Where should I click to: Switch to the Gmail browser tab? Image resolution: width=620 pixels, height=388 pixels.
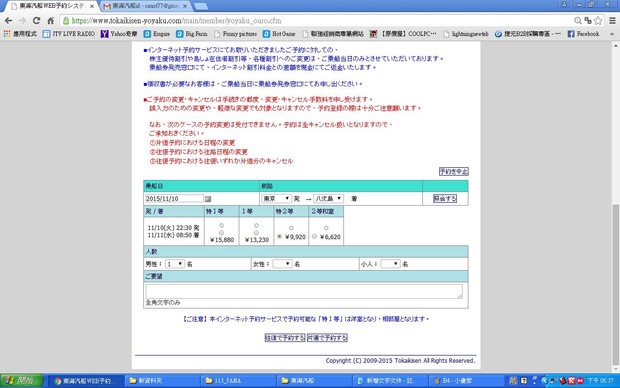point(144,6)
